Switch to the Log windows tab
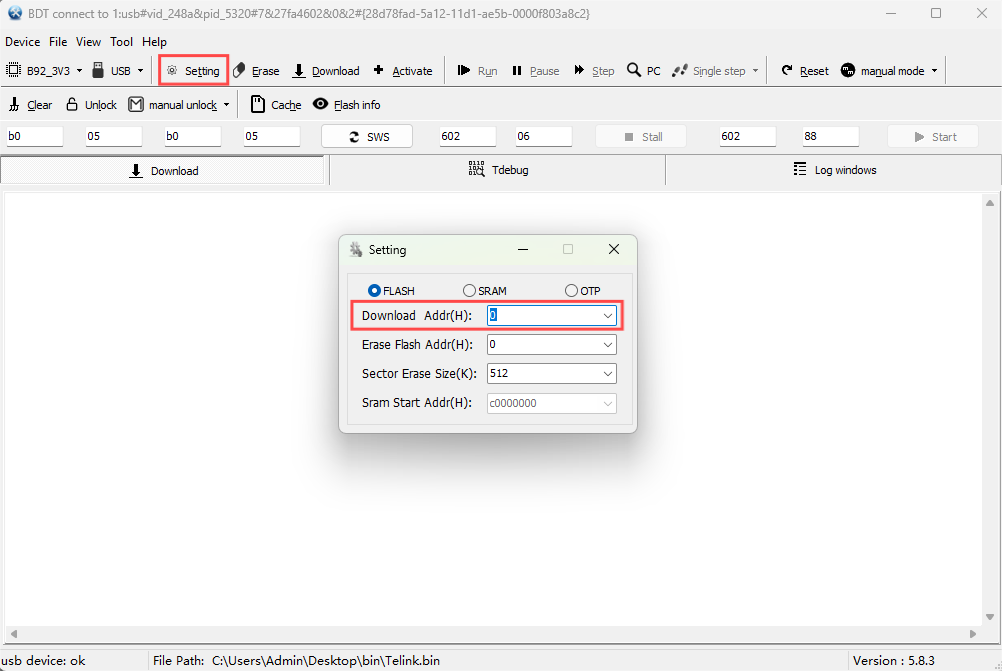 click(834, 170)
